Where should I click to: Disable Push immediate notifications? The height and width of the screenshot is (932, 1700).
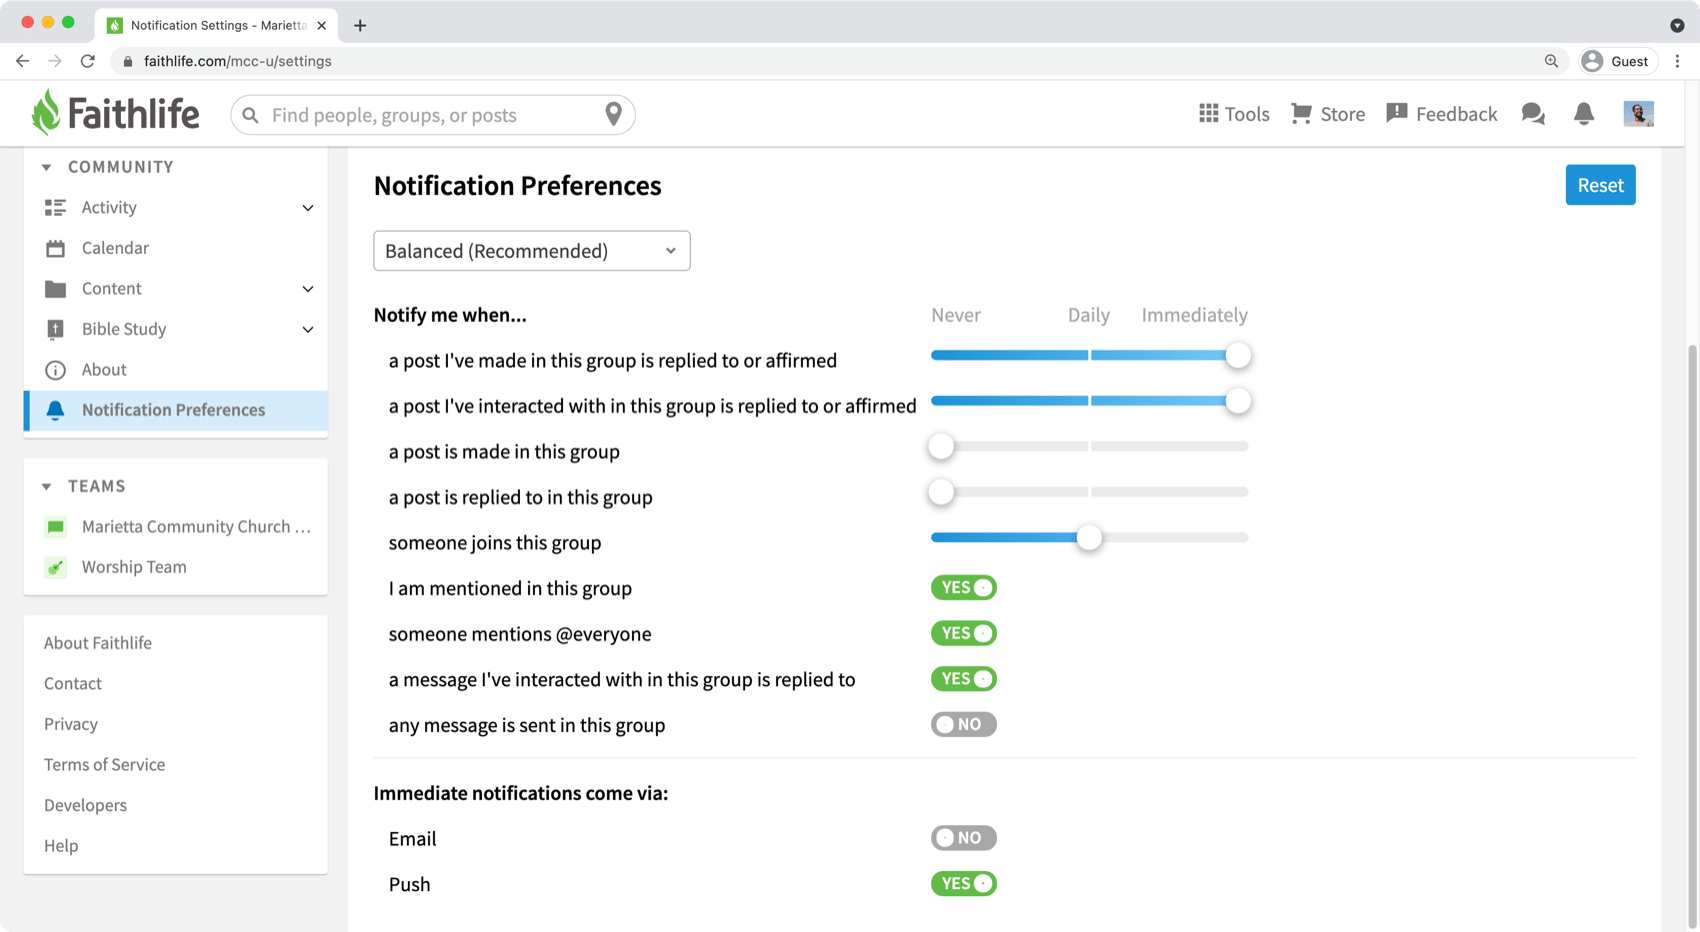click(963, 884)
